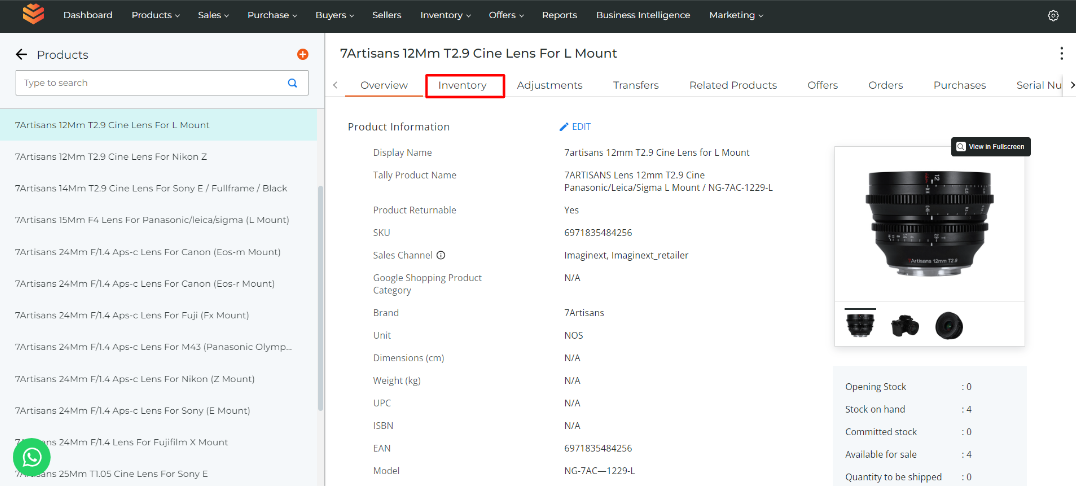Go back using Products arrow icon
The width and height of the screenshot is (1076, 487).
[x=21, y=55]
